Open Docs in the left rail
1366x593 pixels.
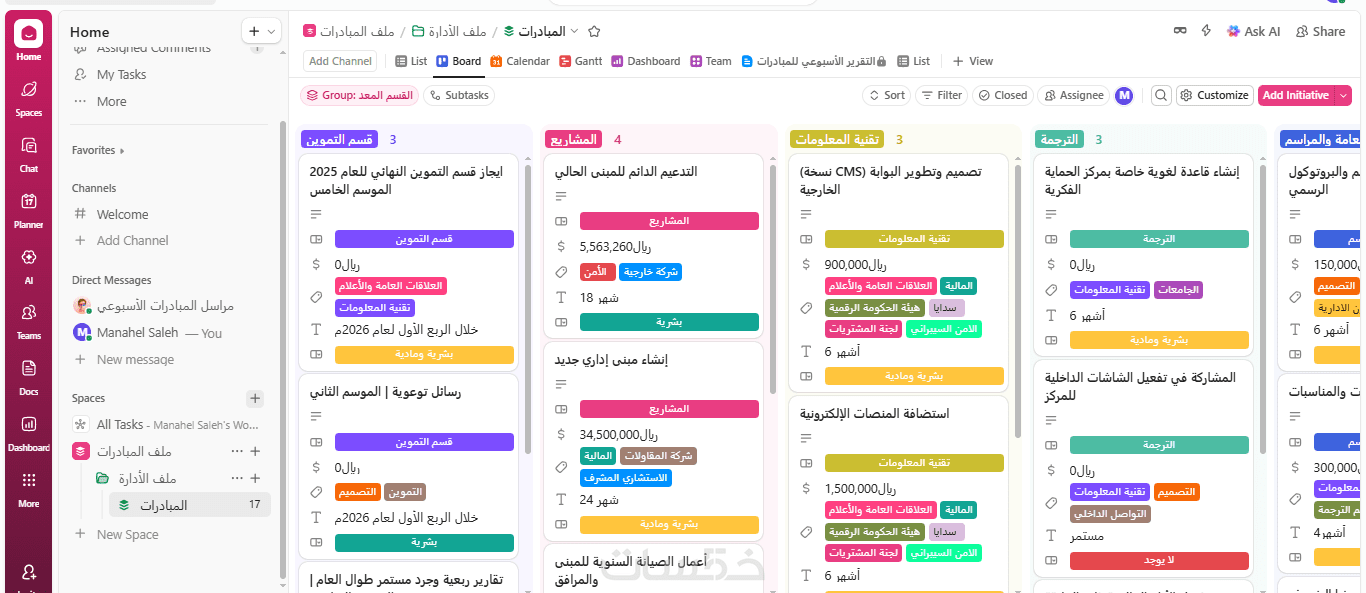pos(29,377)
